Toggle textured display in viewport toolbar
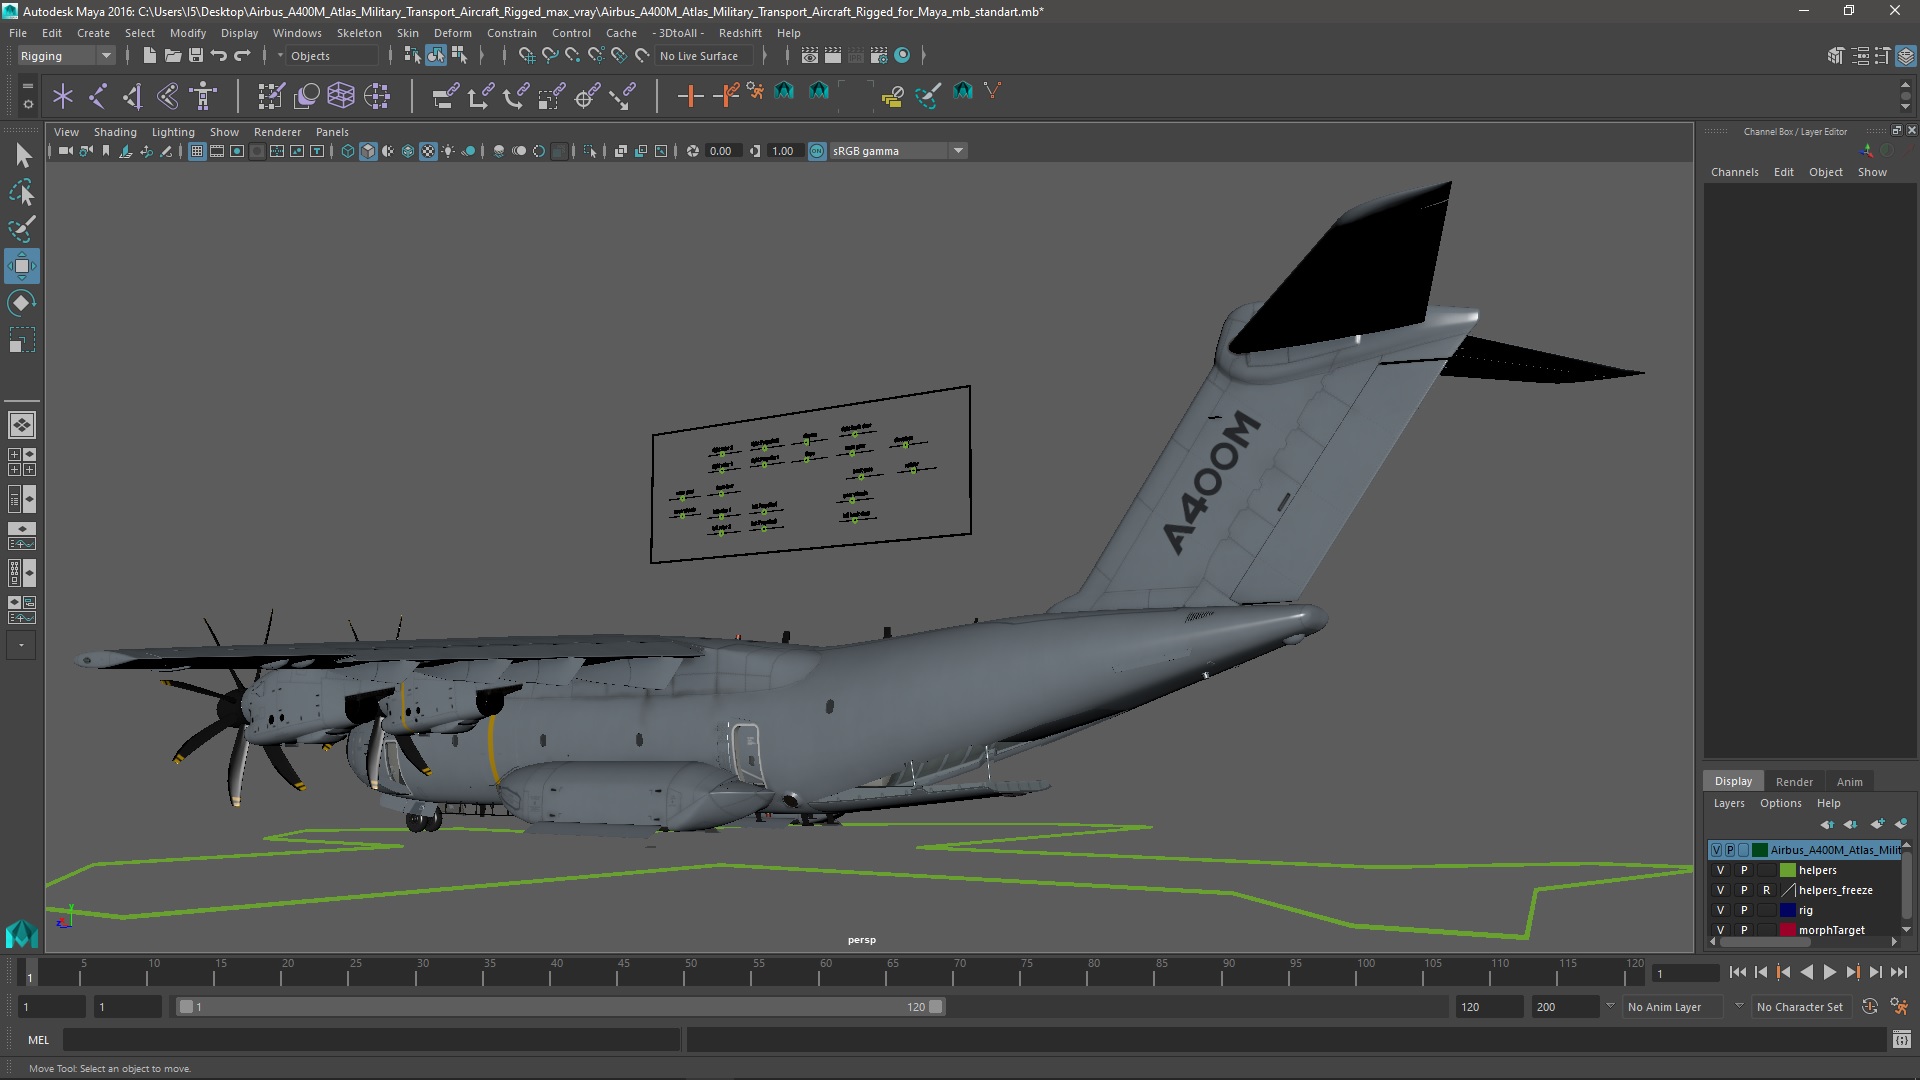This screenshot has width=1920, height=1080. 428,151
